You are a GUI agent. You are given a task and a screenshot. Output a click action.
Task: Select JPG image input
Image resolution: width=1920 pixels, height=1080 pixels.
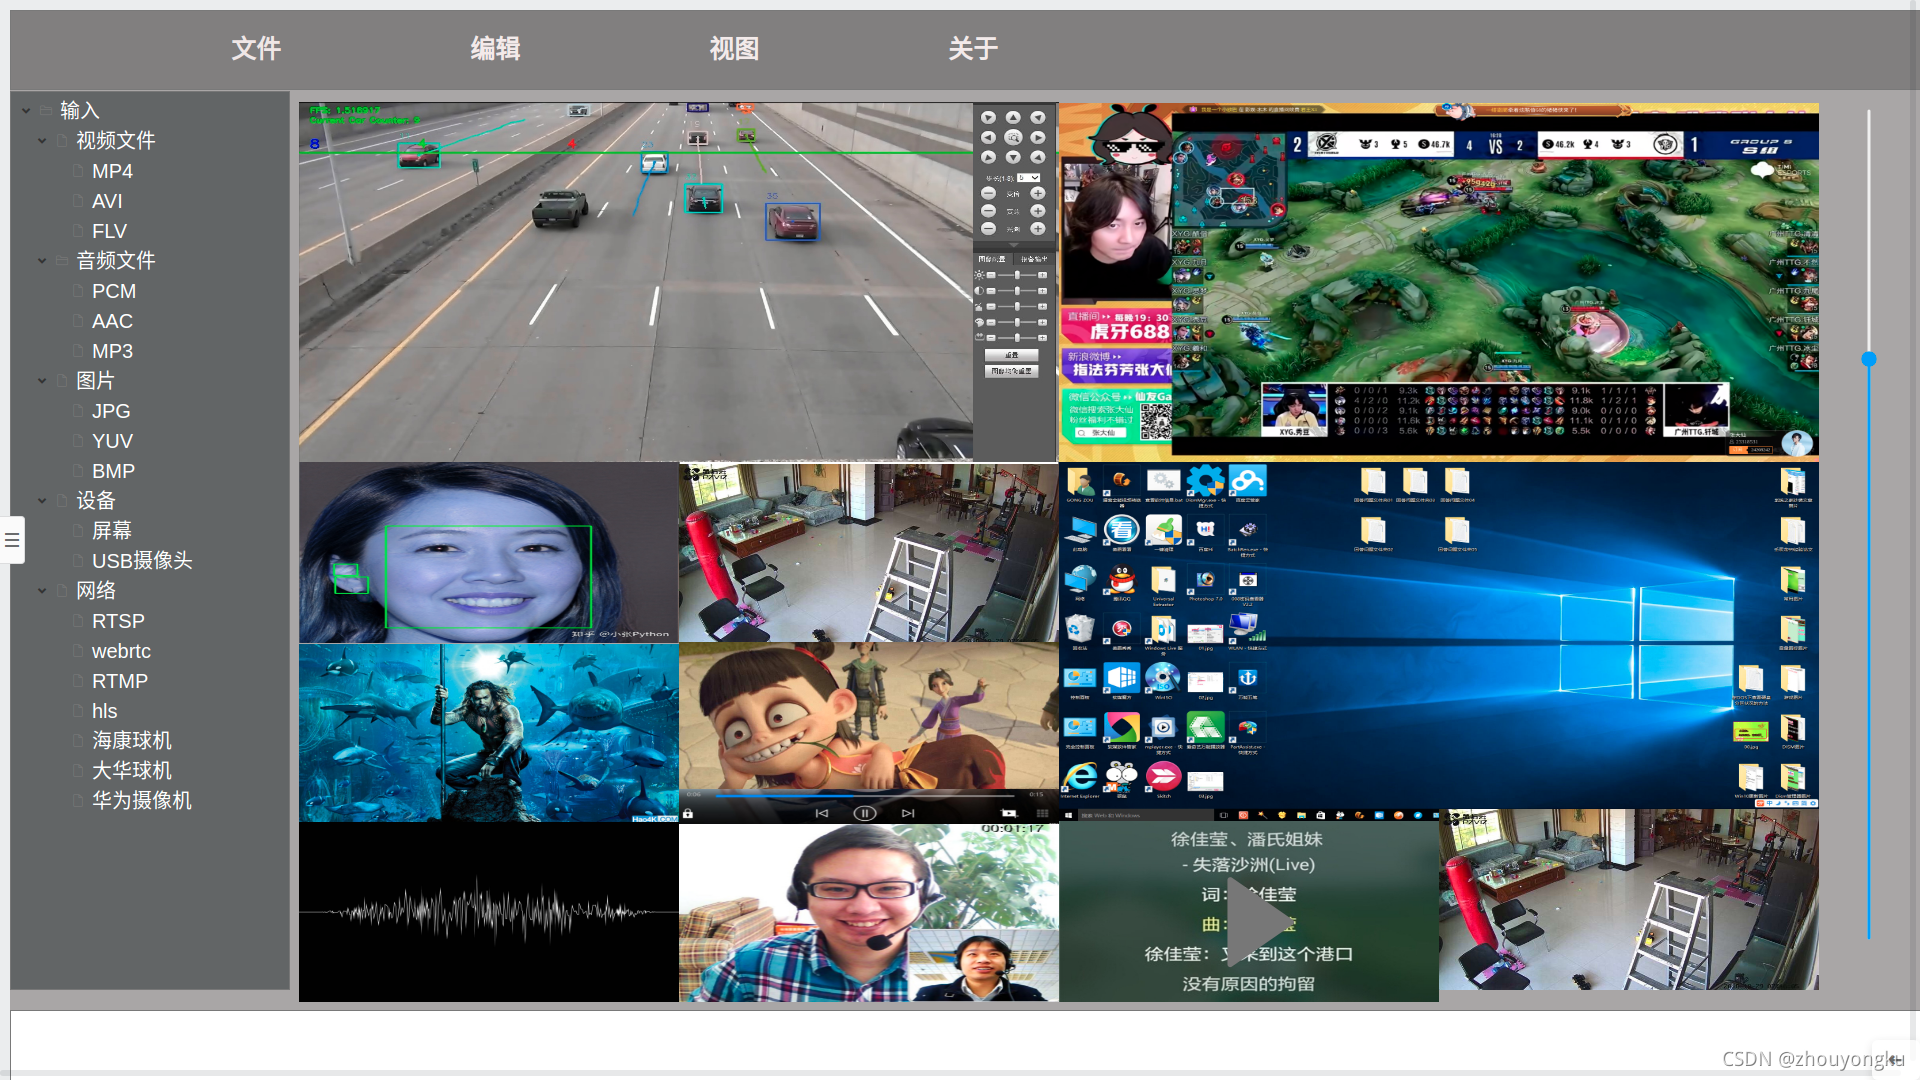point(111,411)
